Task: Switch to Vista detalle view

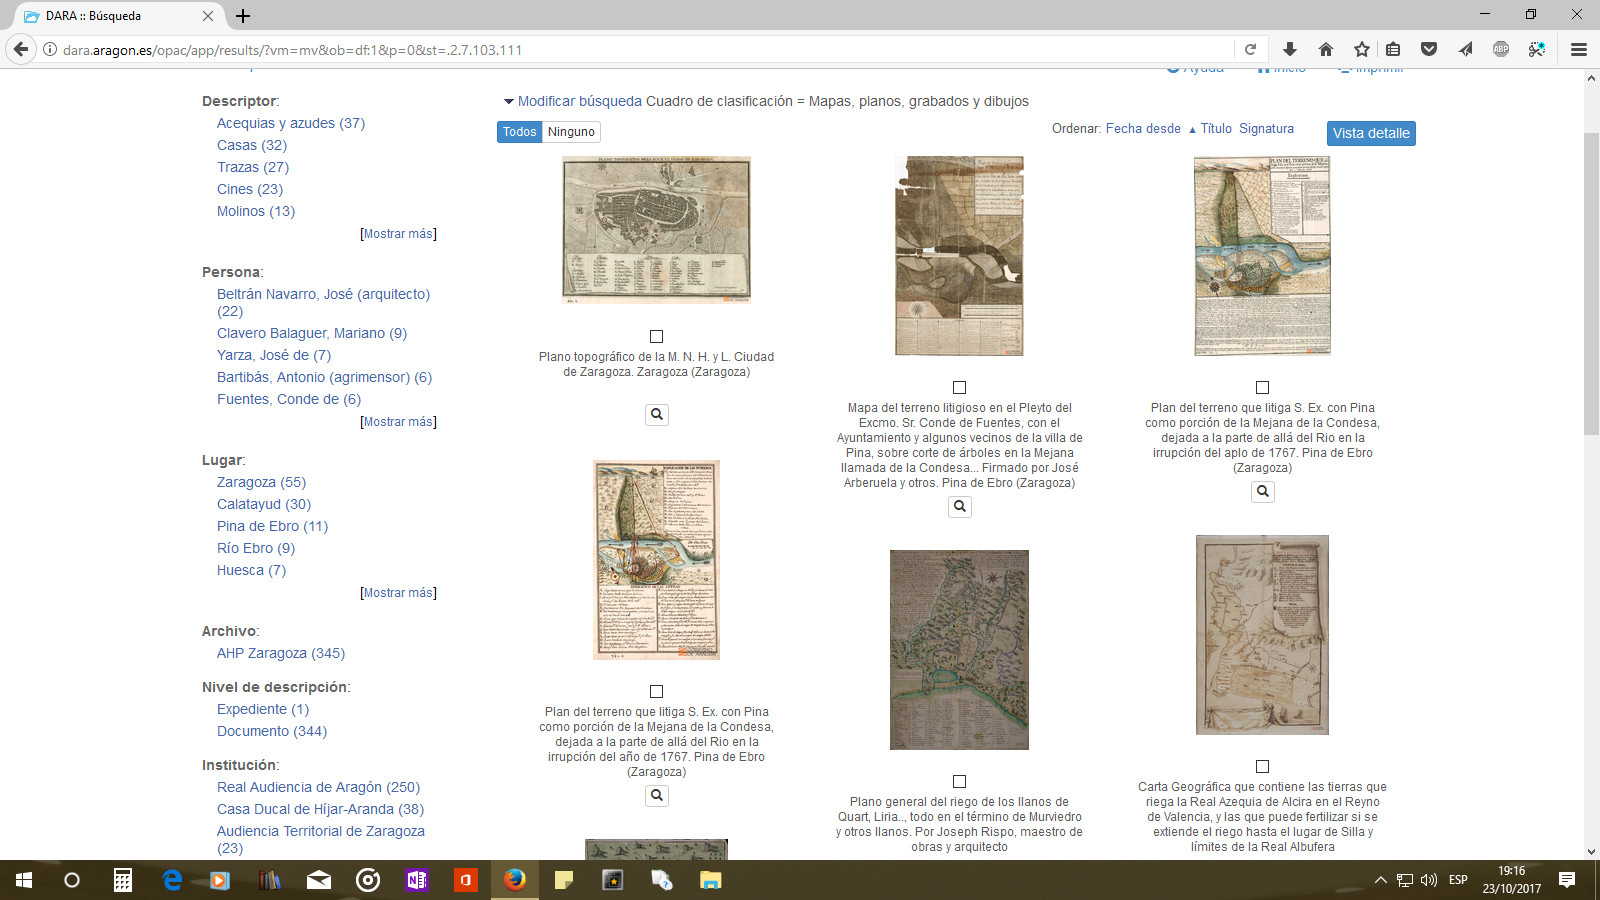Action: point(1371,133)
